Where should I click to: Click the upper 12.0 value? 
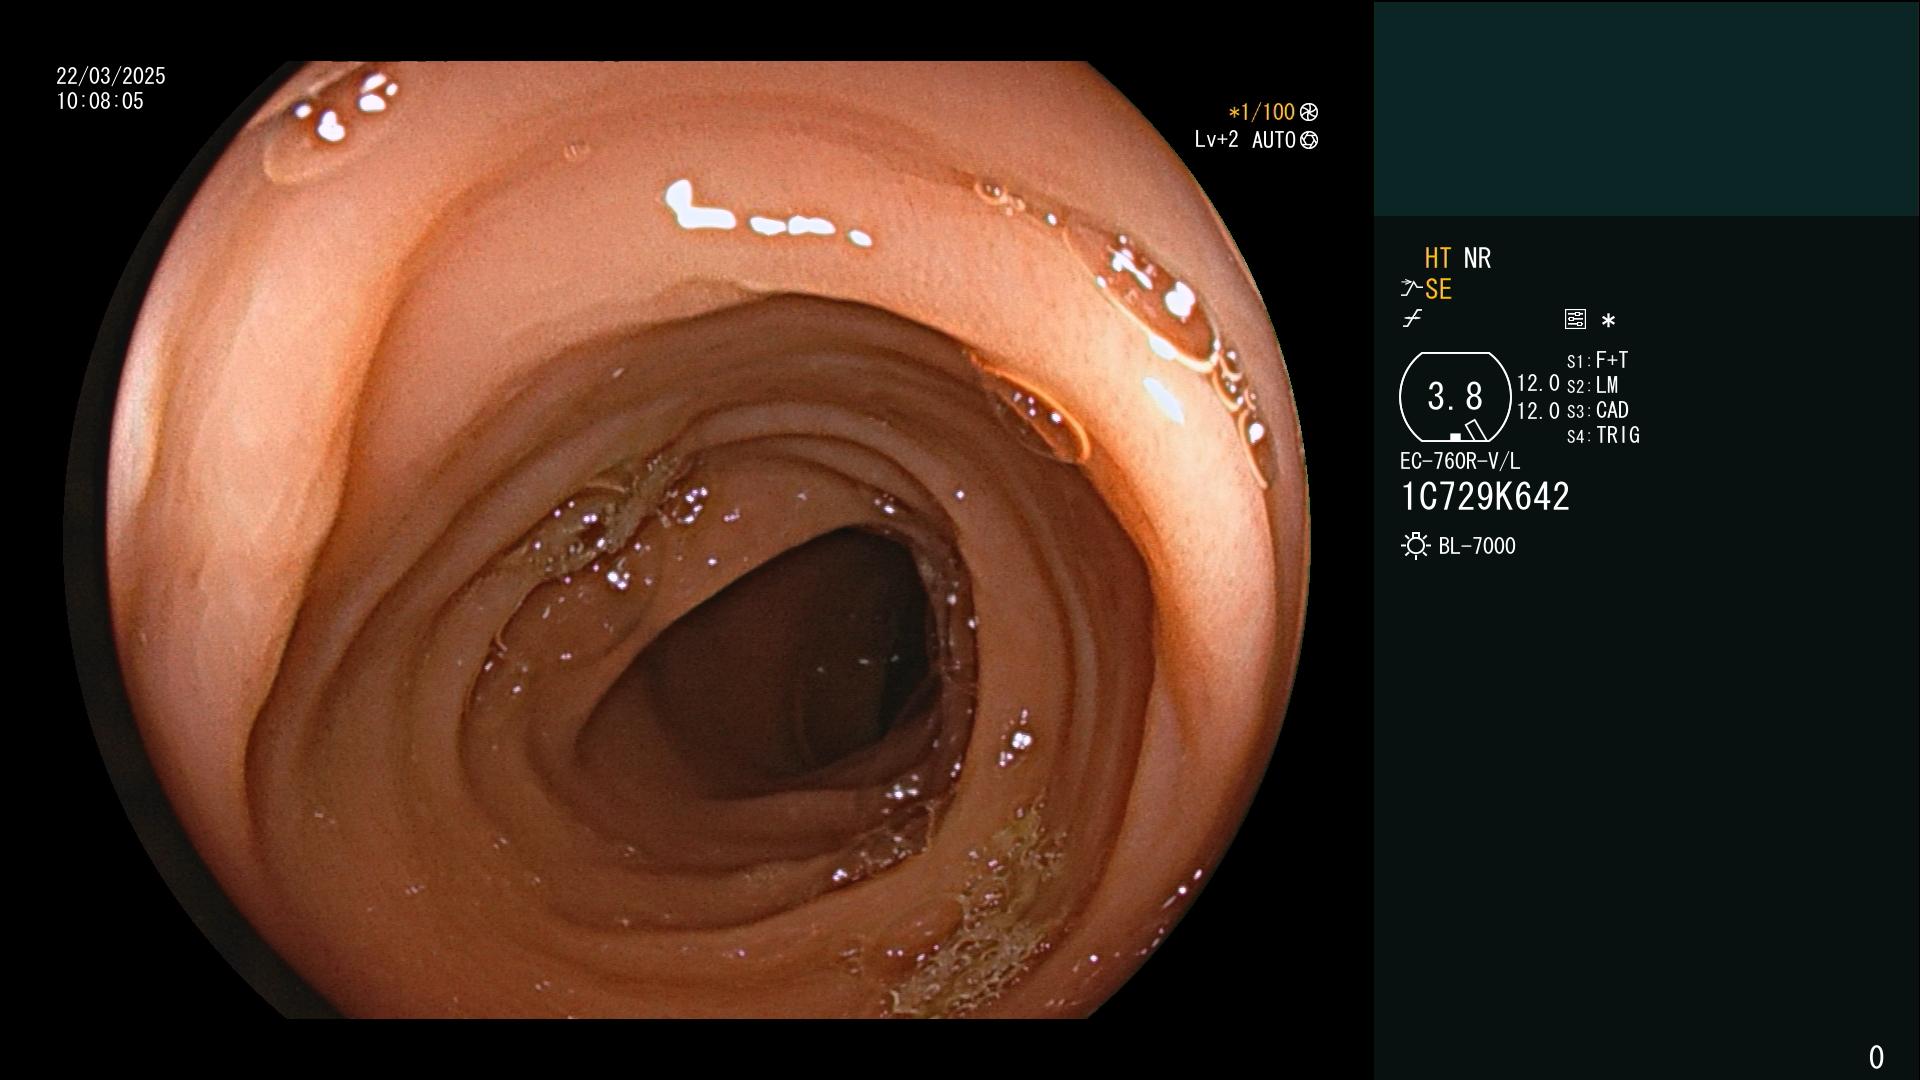click(1538, 383)
